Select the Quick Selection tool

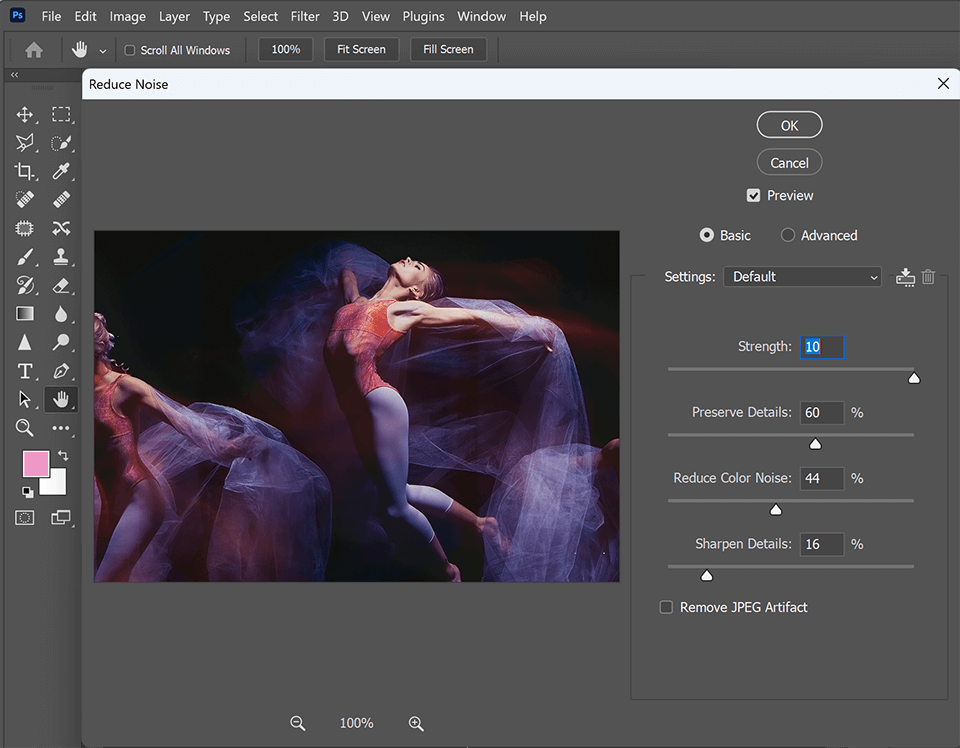(x=61, y=143)
